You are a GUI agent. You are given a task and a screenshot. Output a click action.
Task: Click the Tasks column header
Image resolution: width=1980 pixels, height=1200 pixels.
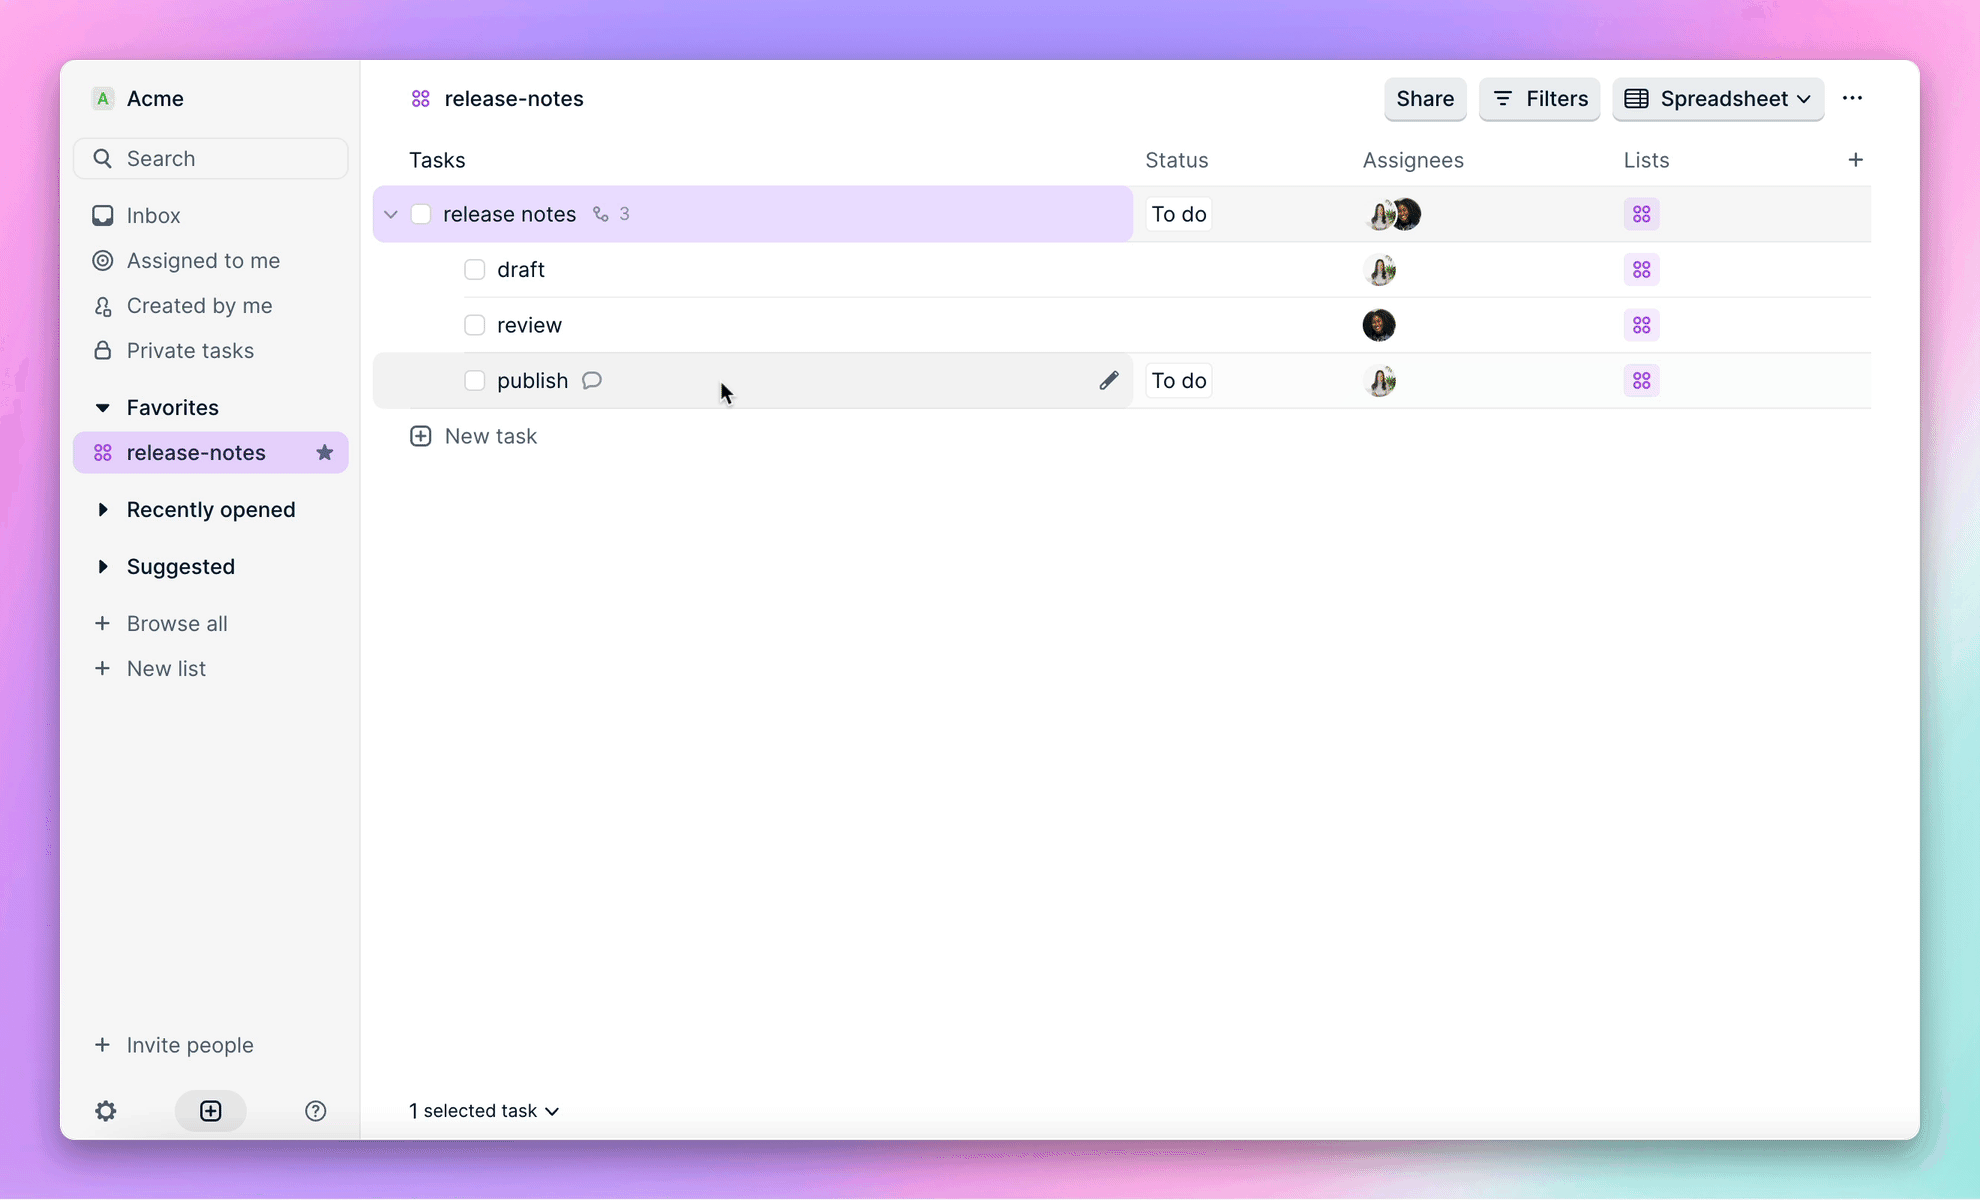(x=437, y=160)
